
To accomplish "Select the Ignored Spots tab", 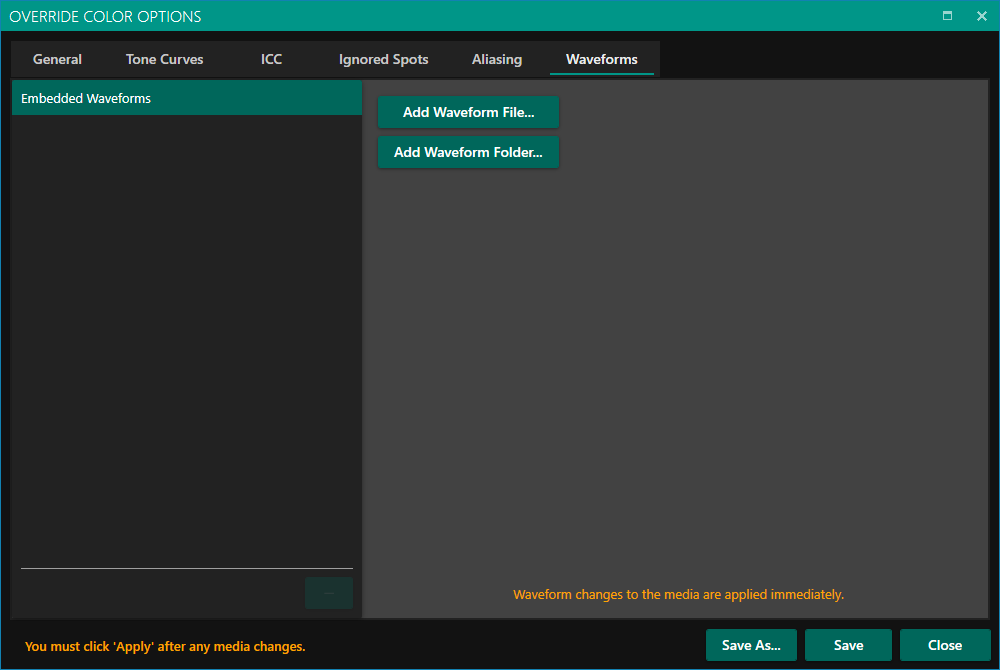I will [383, 59].
